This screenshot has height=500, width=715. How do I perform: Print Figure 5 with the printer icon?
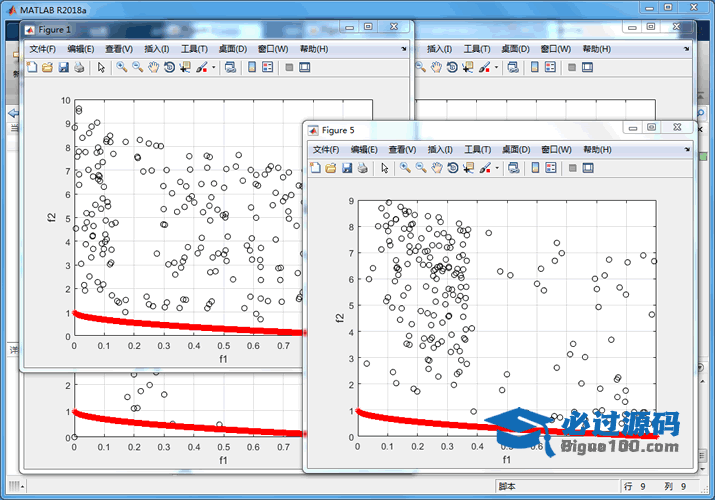(x=363, y=168)
